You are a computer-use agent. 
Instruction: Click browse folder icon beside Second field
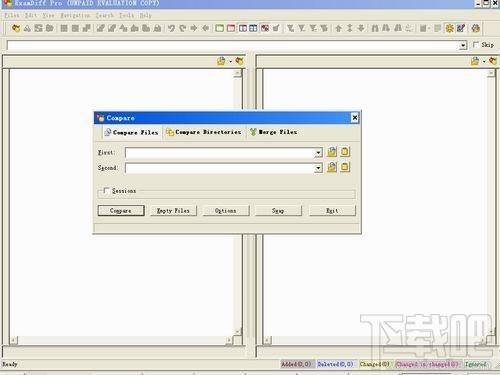pos(332,167)
